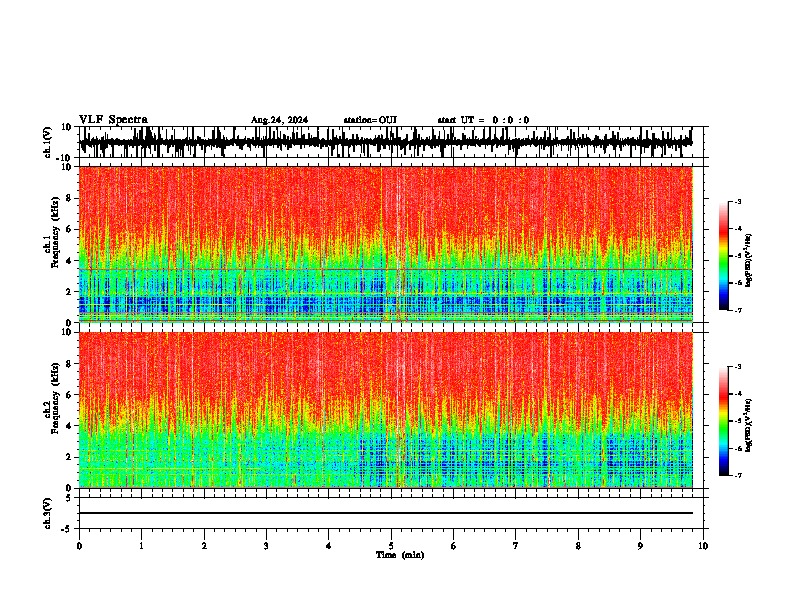This screenshot has width=792, height=612.
Task: Click the ch.2 spectrogram color scale bar
Action: coord(723,421)
